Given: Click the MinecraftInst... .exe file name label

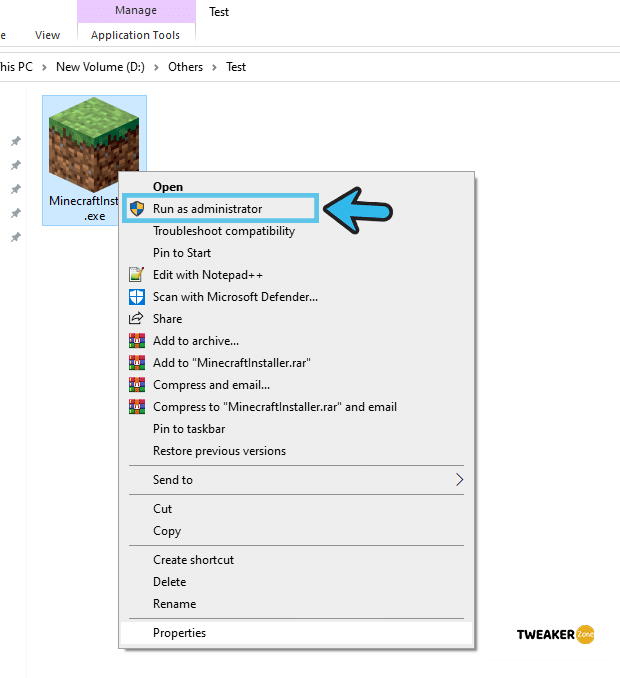Looking at the screenshot, I should 83,208.
